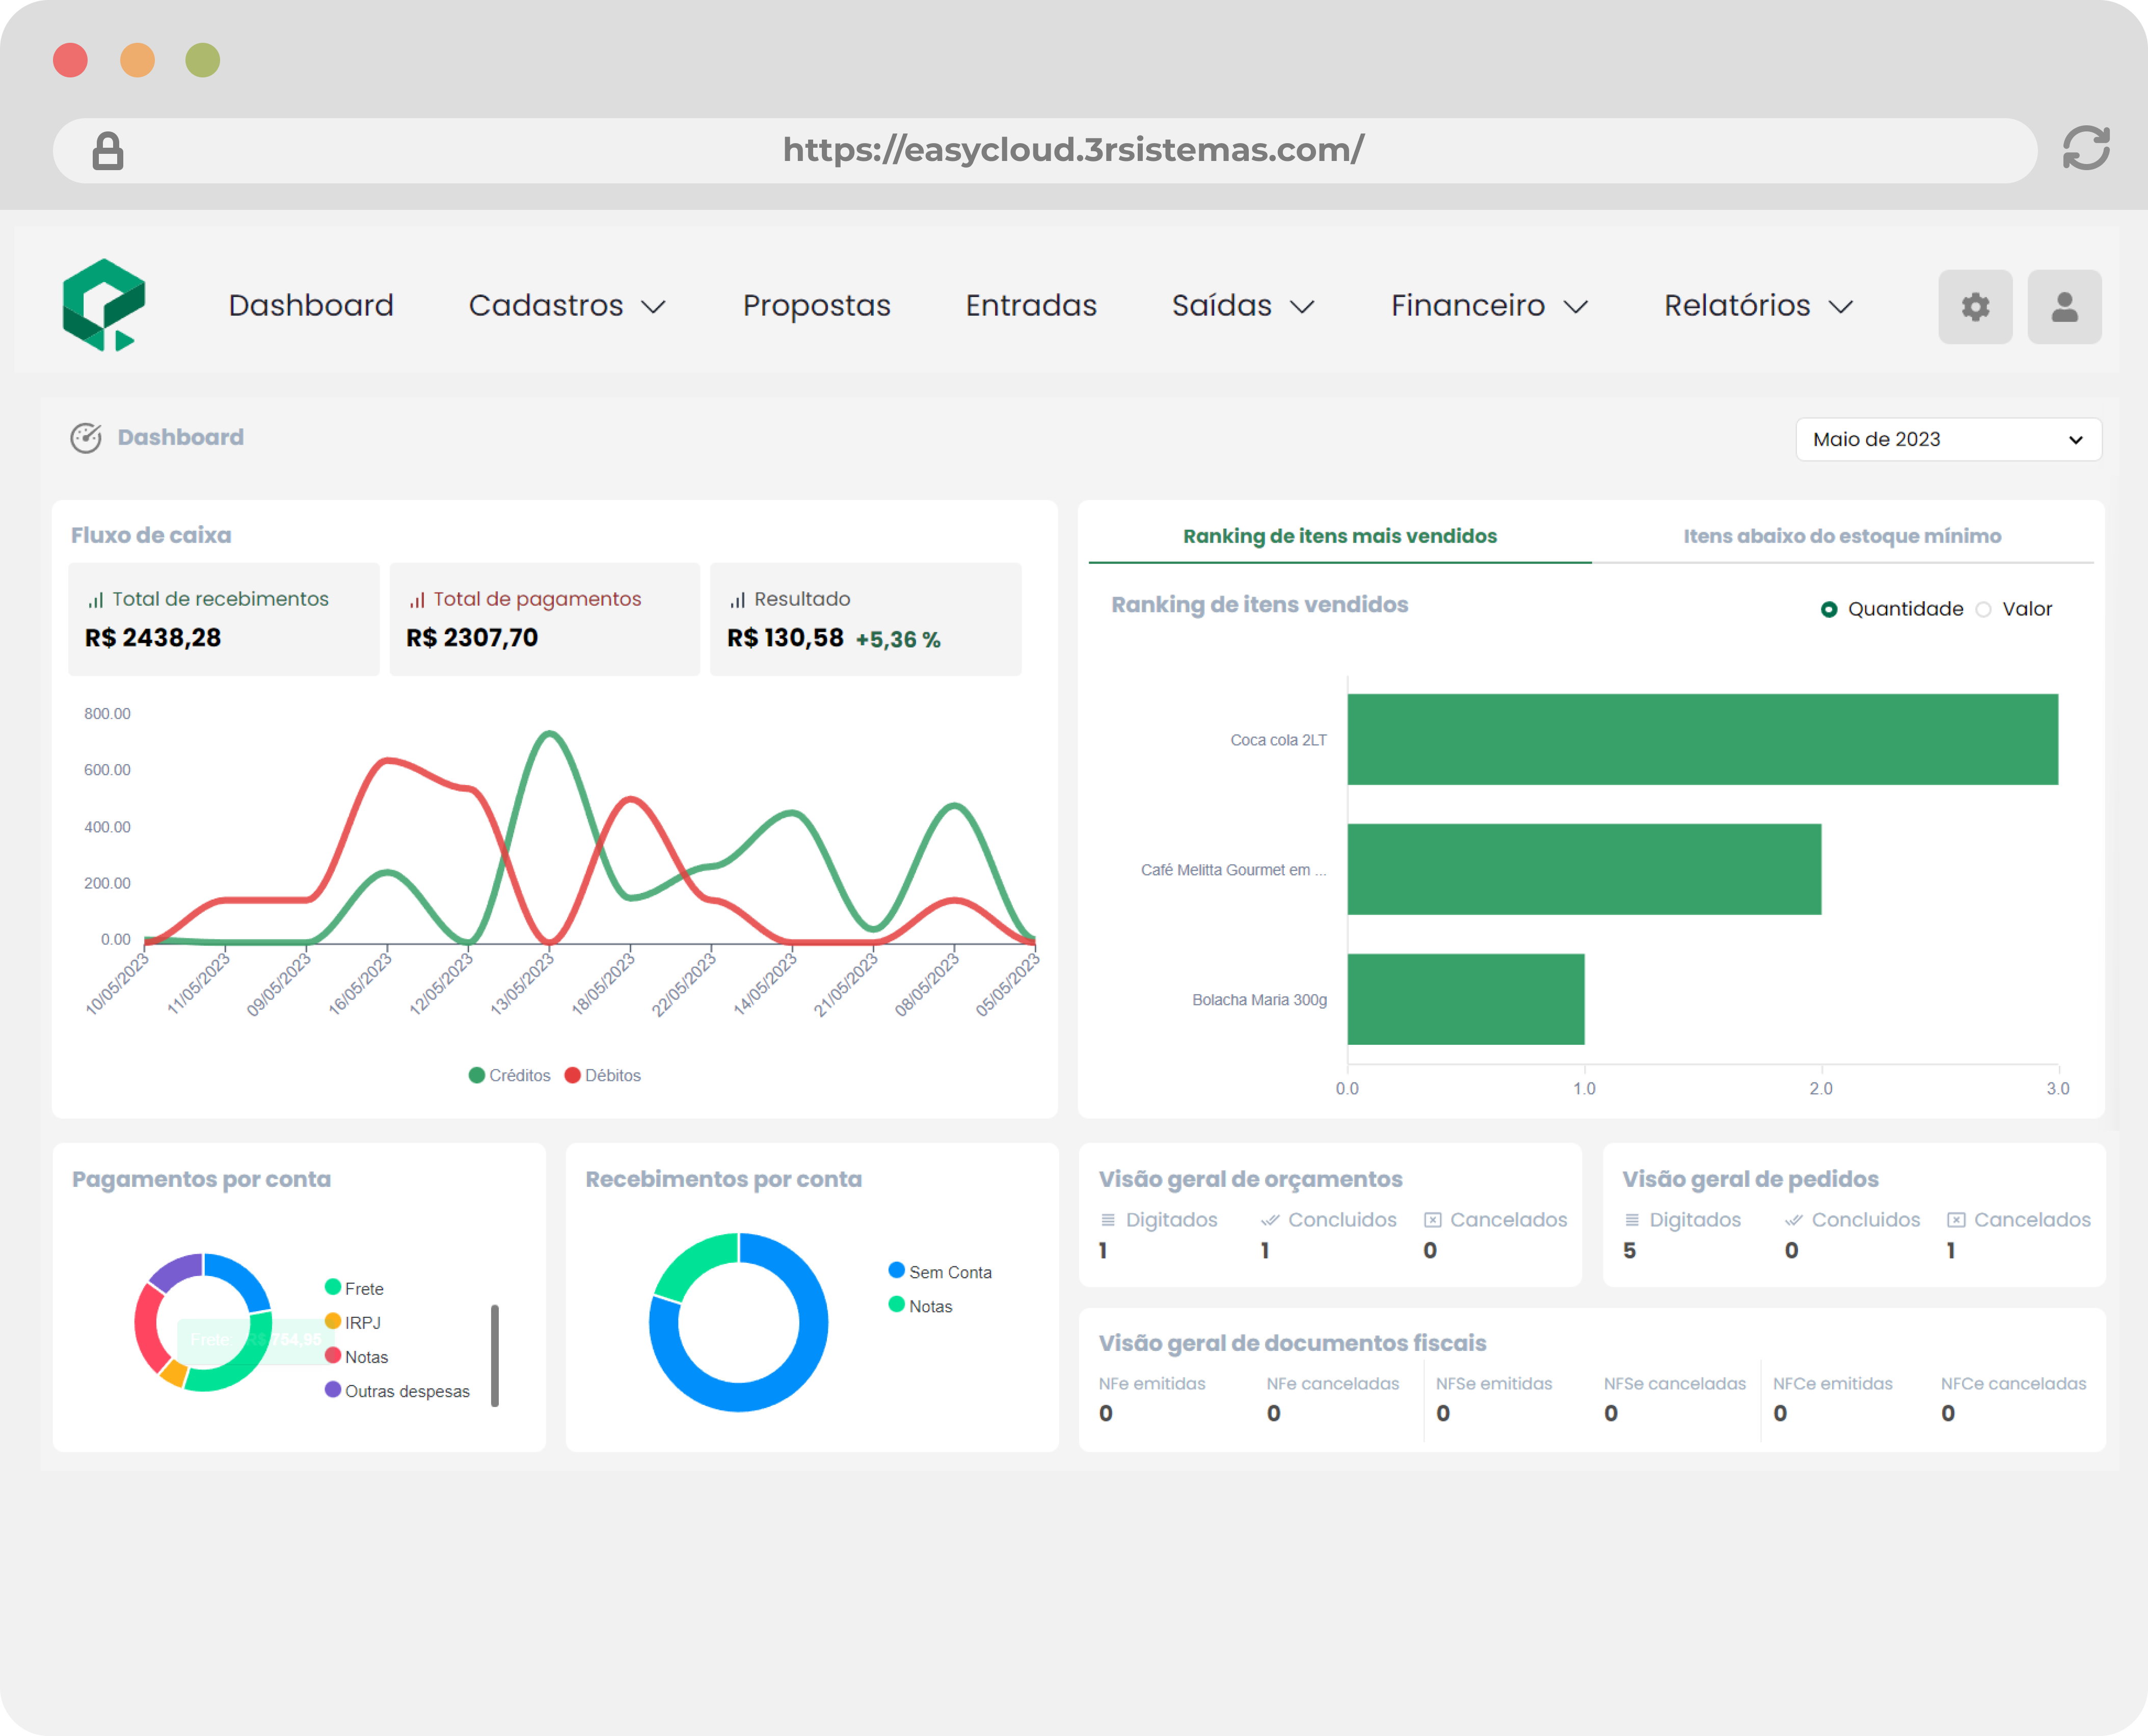2148x1736 pixels.
Task: Click bar-chart icon beside Total de pagamentos
Action: click(417, 600)
